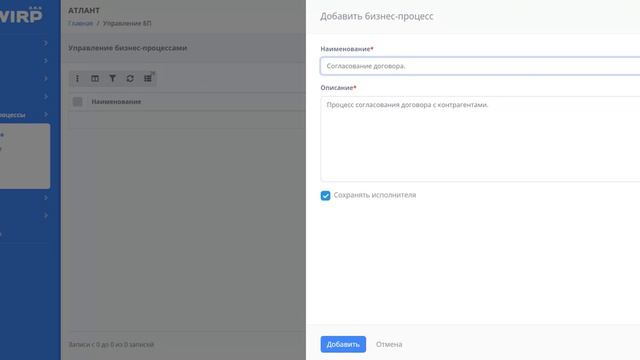The image size is (640, 360).
Task: Click the export list icon in toolbar
Action: click(148, 78)
